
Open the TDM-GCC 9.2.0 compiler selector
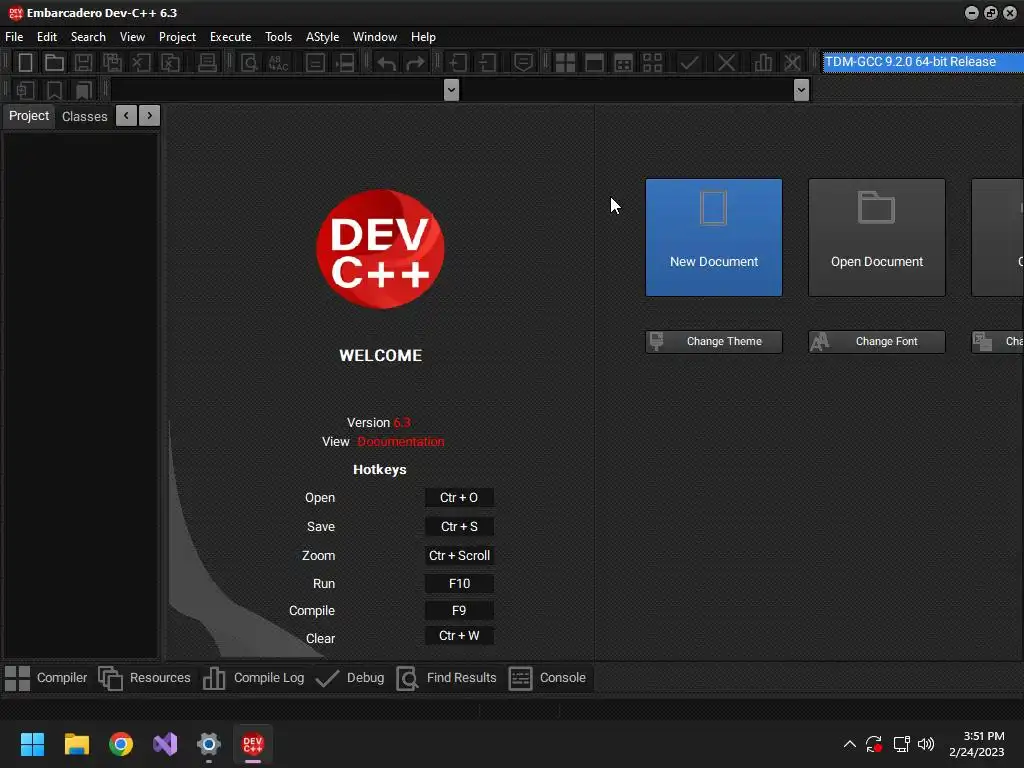coord(923,62)
